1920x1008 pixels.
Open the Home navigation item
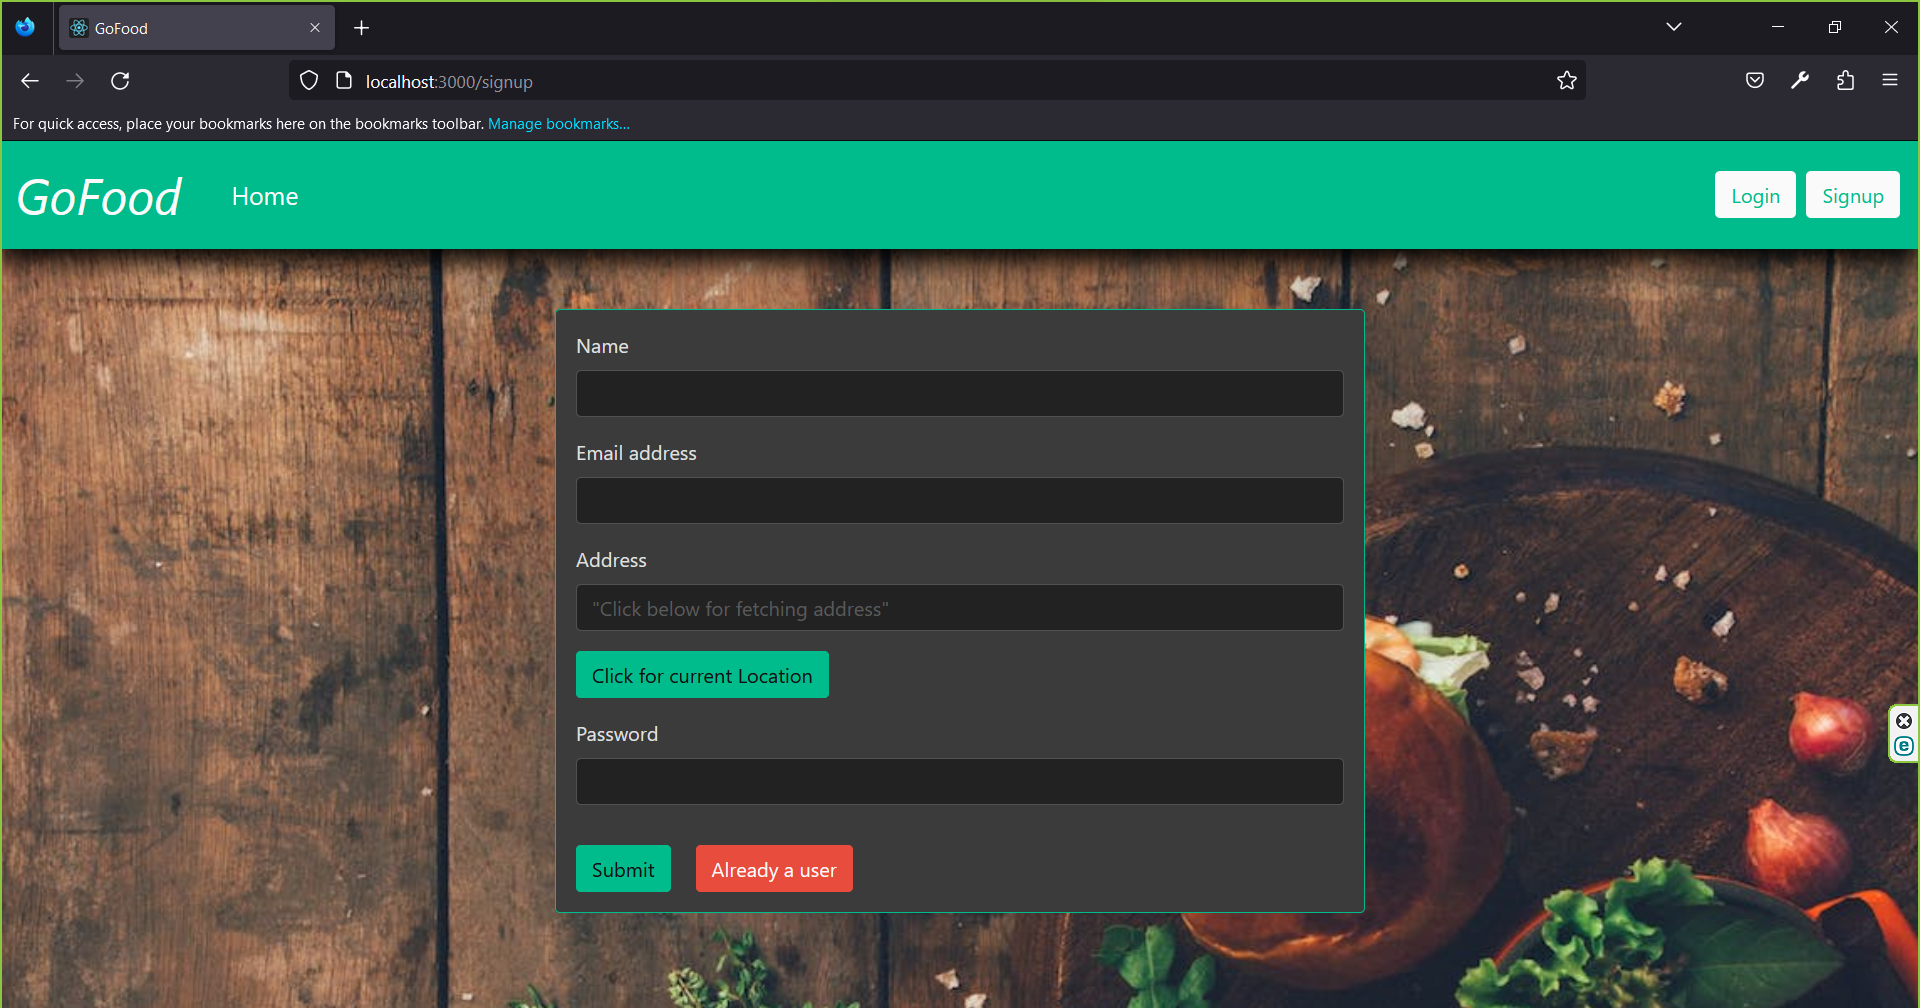pyautogui.click(x=264, y=196)
